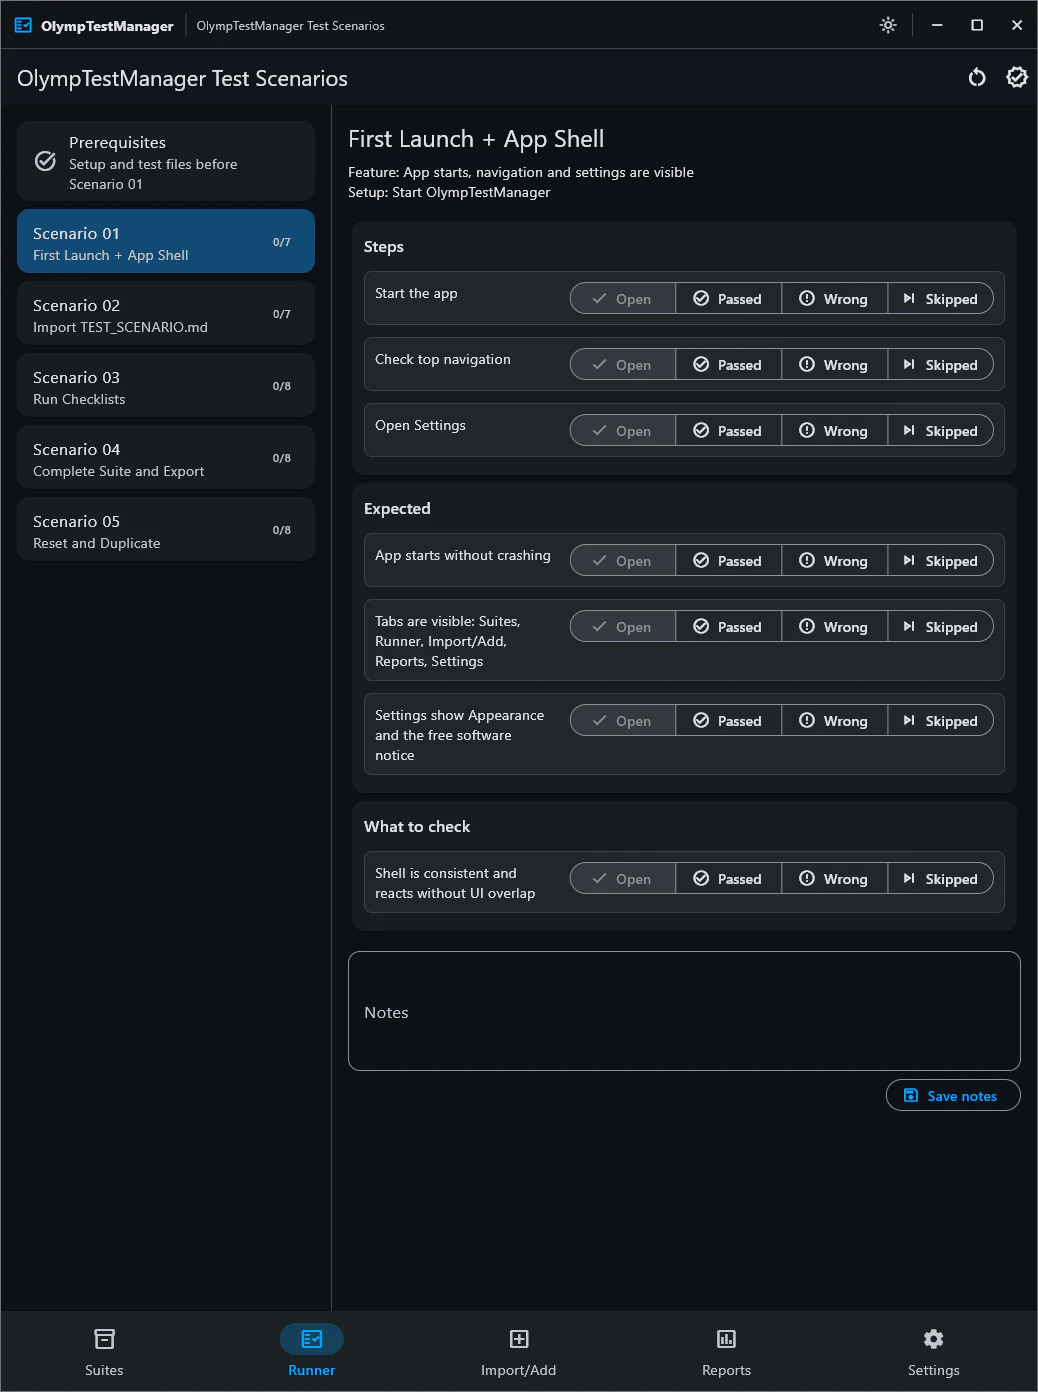This screenshot has width=1038, height=1392.
Task: Select Scenario 02 Import TEST_SCENARIO.md
Action: [166, 313]
